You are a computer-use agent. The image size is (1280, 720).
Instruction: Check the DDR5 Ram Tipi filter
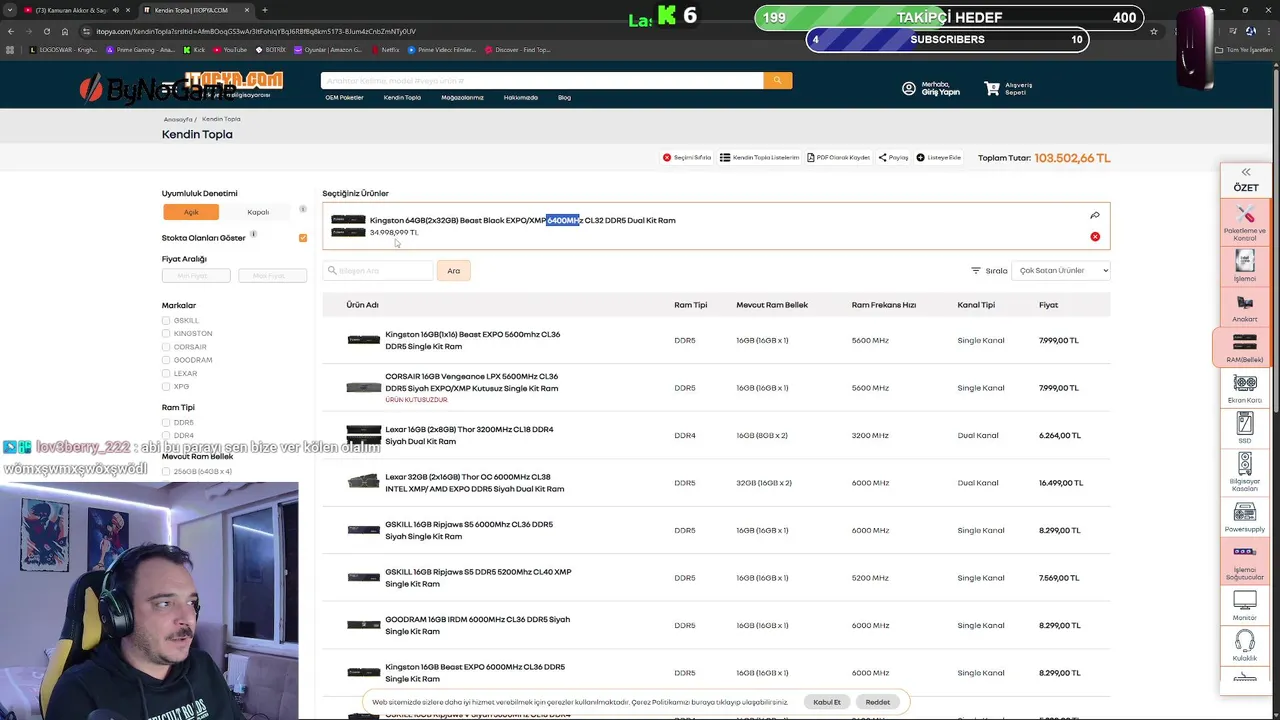[166, 422]
